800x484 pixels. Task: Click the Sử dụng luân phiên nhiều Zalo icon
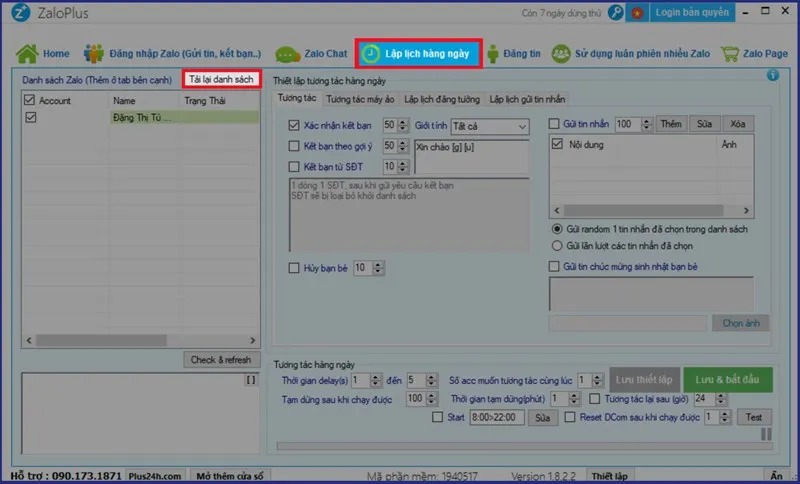[x=560, y=53]
